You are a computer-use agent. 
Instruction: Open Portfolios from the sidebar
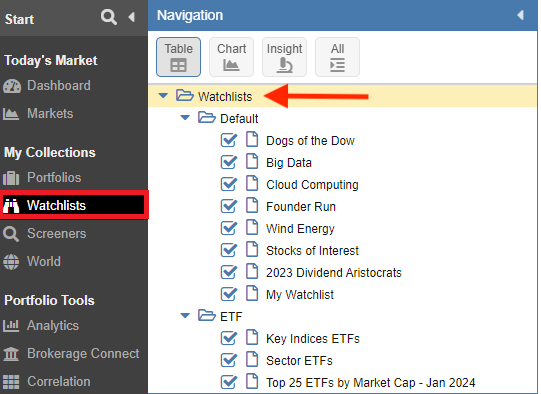(54, 177)
